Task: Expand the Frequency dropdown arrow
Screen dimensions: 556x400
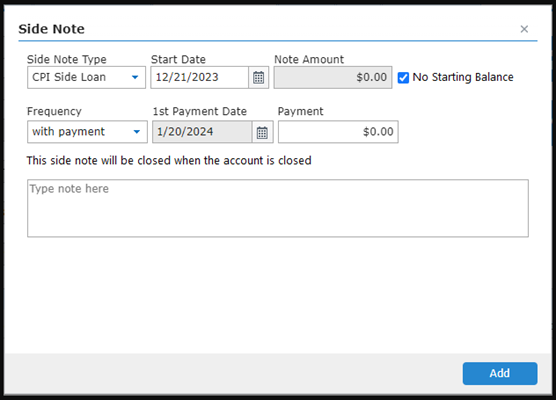Action: [x=137, y=132]
